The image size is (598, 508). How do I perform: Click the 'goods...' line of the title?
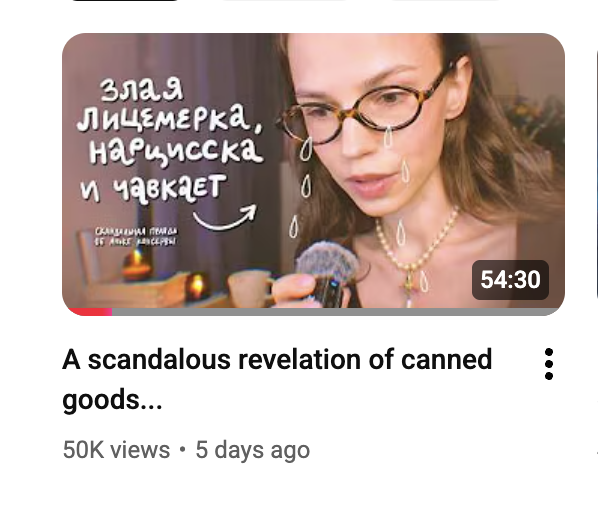click(x=113, y=400)
